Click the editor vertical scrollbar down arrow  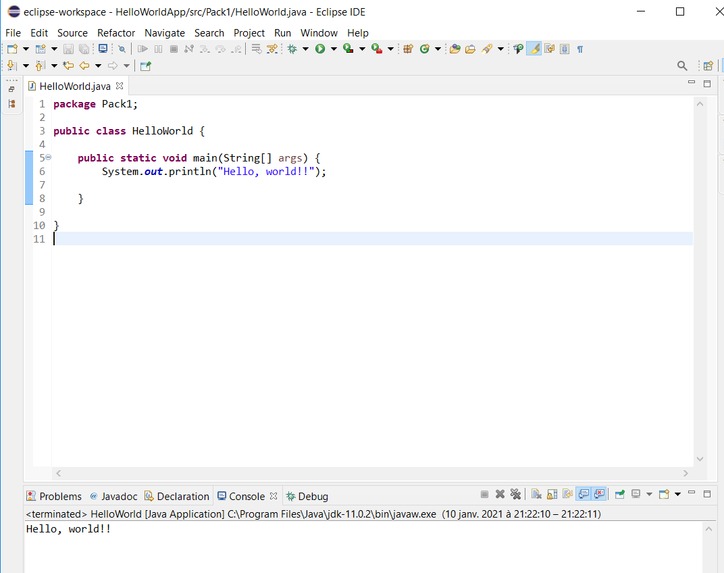click(700, 459)
